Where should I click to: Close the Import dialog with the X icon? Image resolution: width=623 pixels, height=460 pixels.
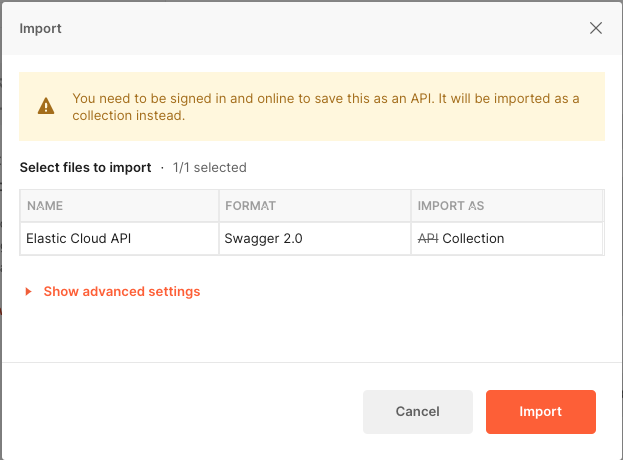pyautogui.click(x=596, y=28)
